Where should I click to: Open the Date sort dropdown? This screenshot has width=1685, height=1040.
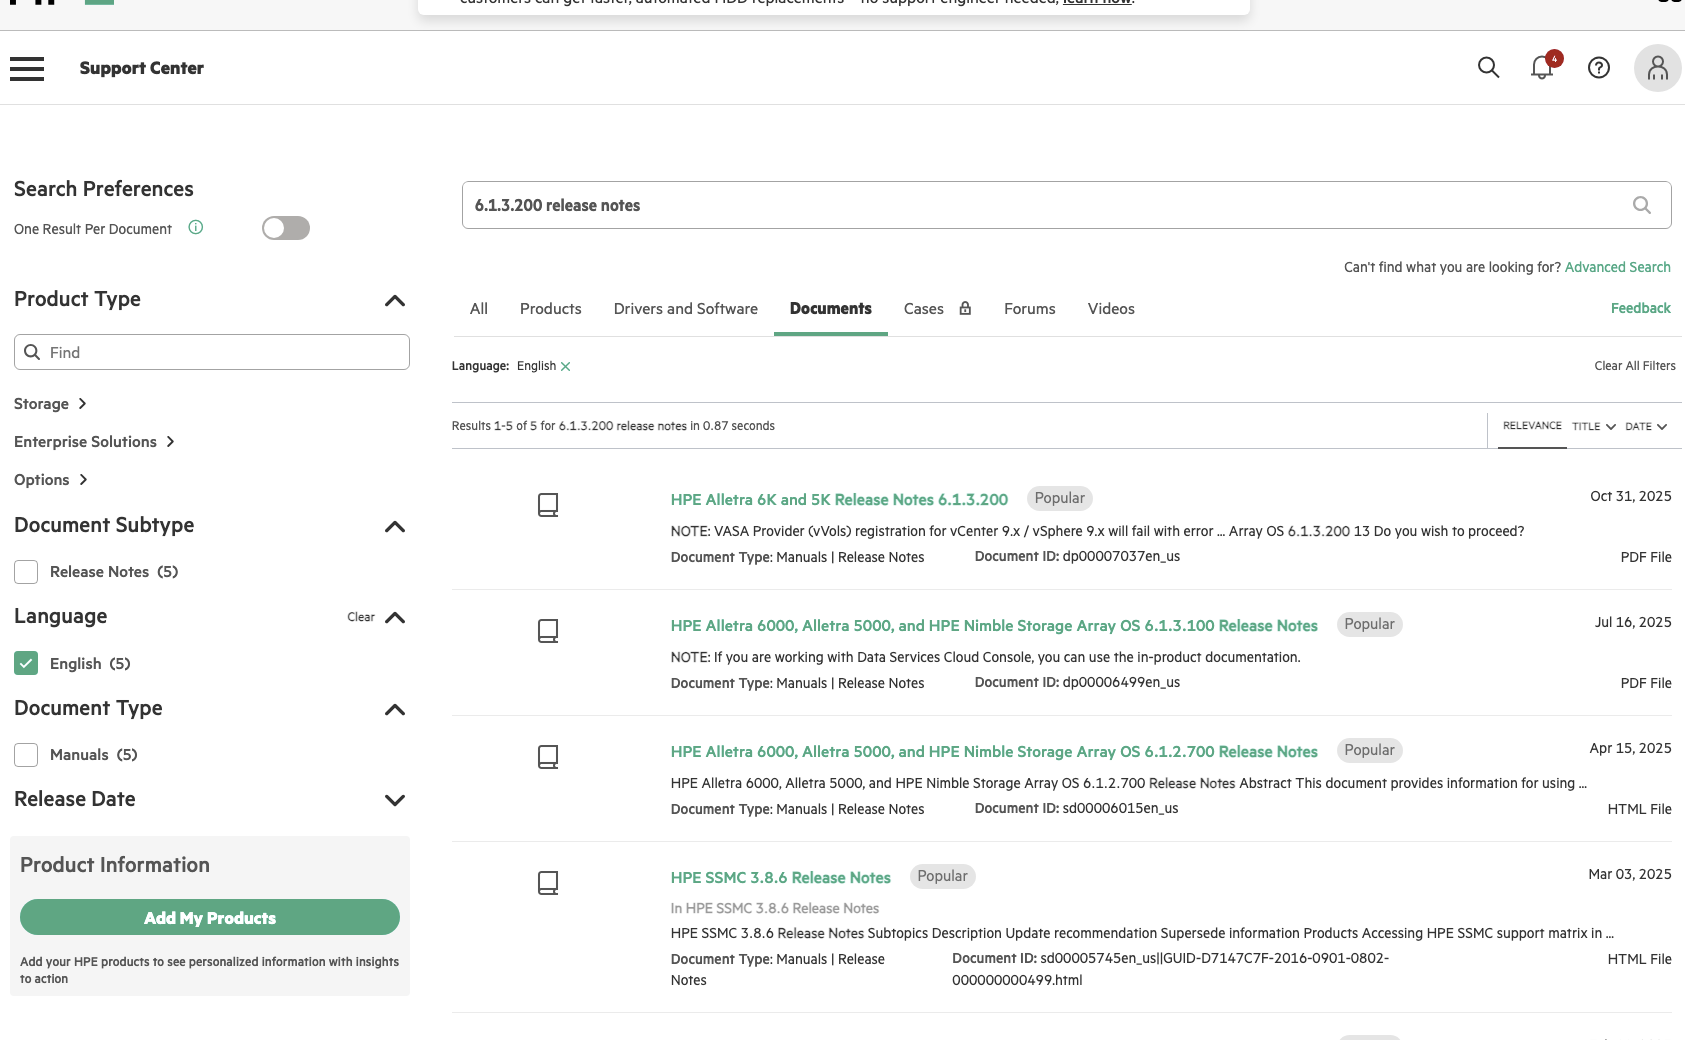(x=1645, y=427)
